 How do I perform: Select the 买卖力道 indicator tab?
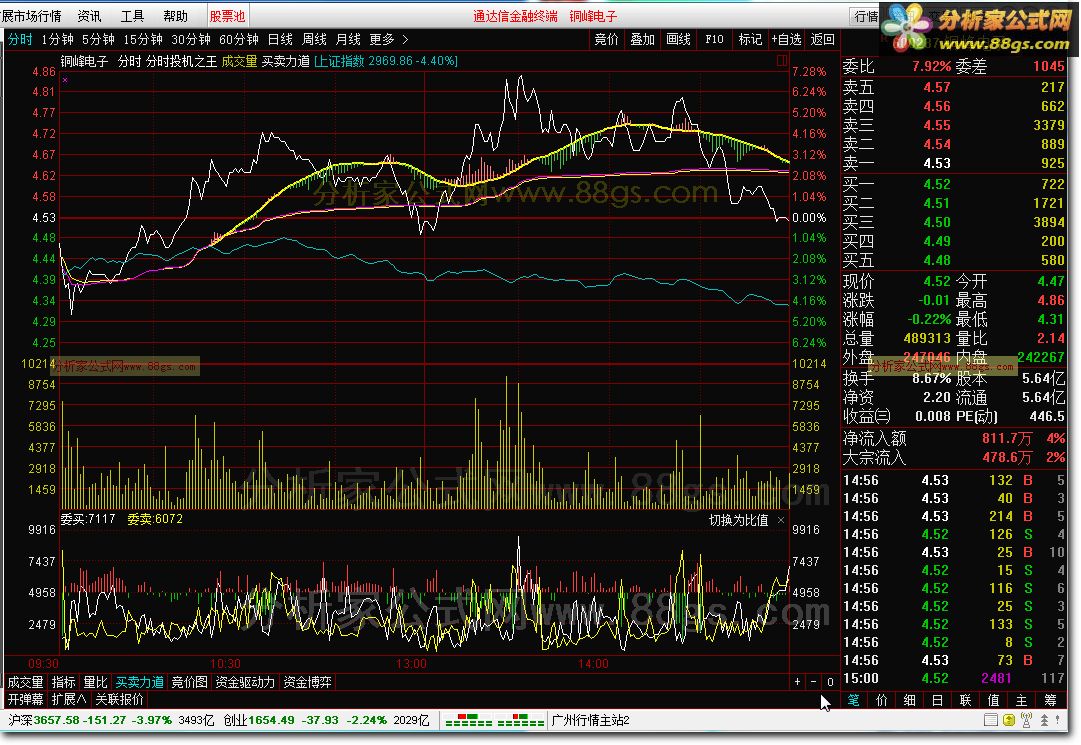click(x=139, y=682)
